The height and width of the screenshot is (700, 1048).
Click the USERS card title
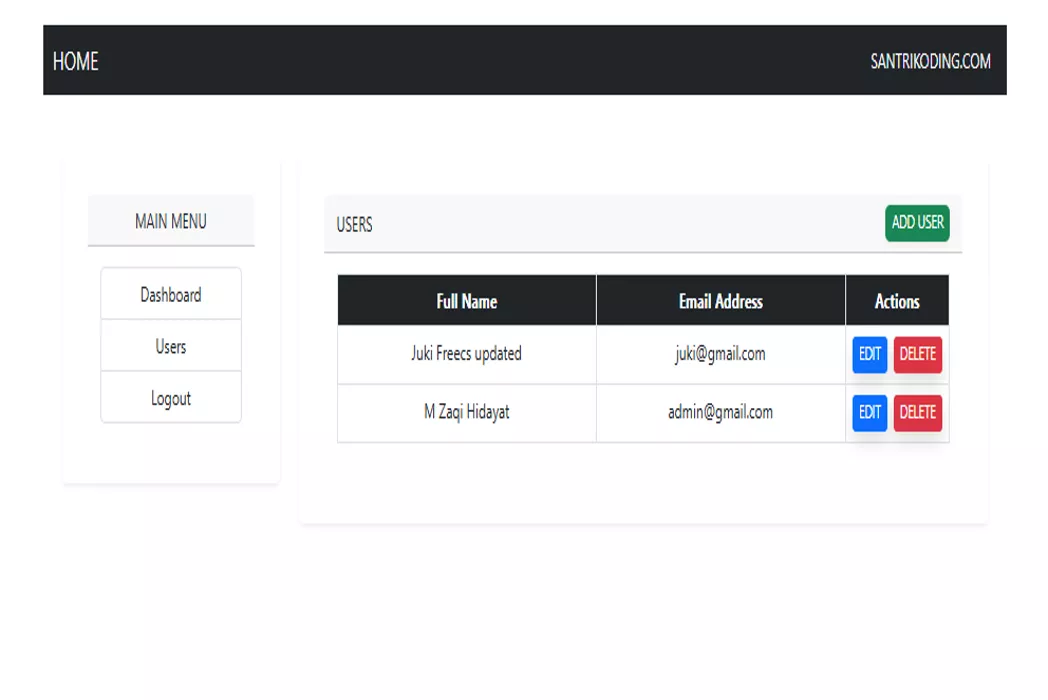[x=354, y=225]
